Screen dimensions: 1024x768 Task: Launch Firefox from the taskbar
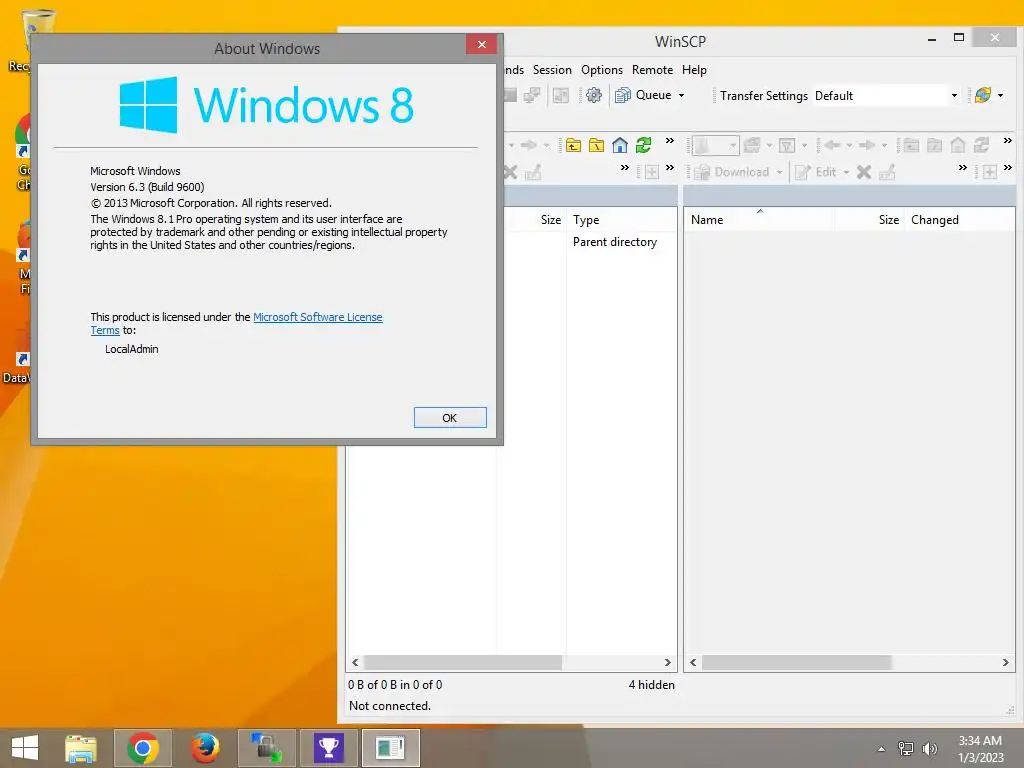pos(205,748)
